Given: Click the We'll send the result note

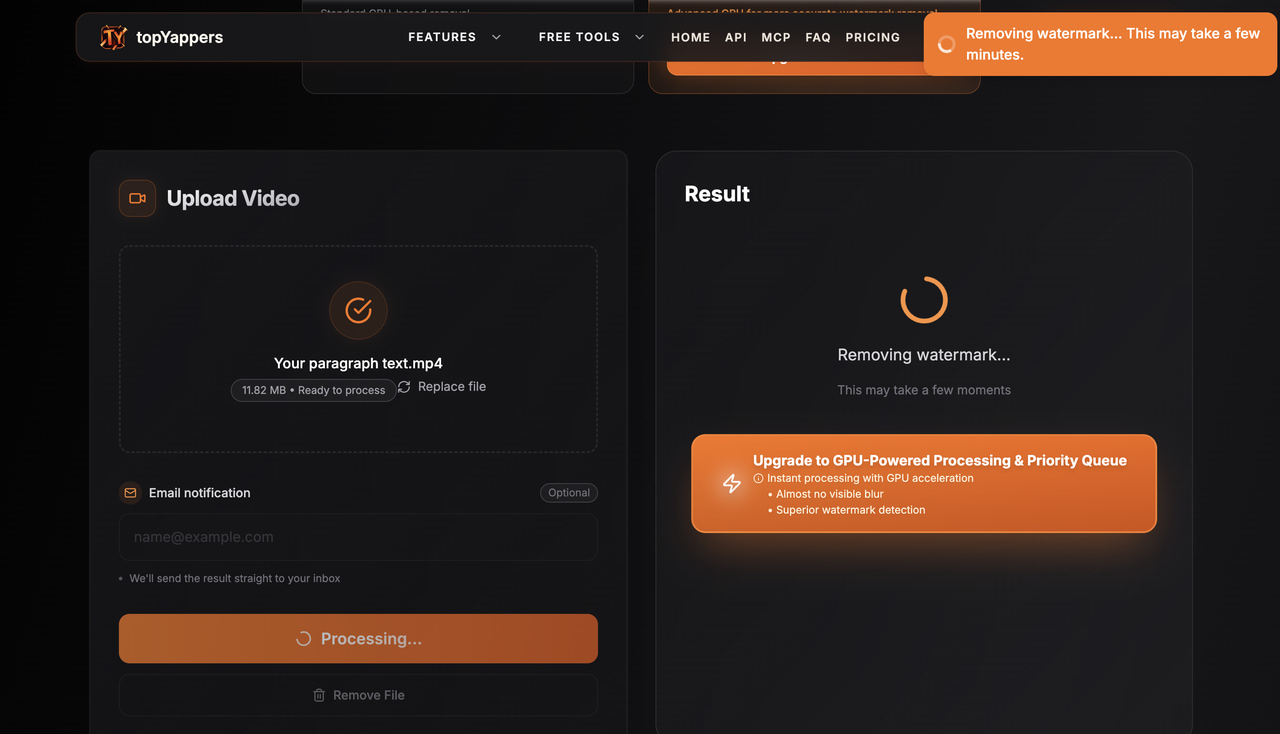Looking at the screenshot, I should tap(235, 578).
